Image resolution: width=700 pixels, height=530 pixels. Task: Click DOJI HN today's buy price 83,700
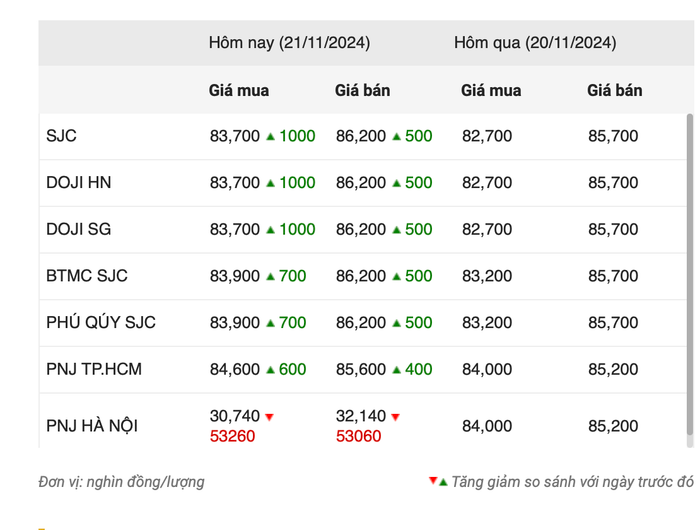[x=235, y=183]
